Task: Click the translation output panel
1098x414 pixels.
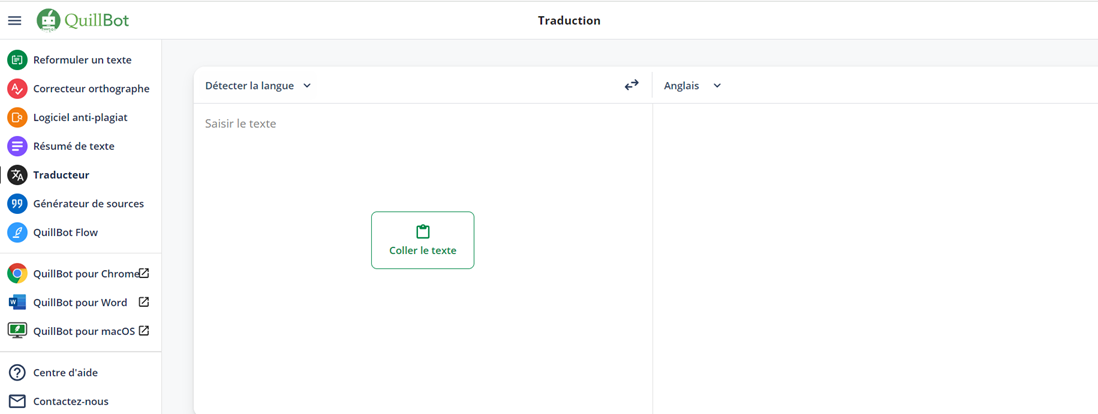Action: click(x=875, y=259)
